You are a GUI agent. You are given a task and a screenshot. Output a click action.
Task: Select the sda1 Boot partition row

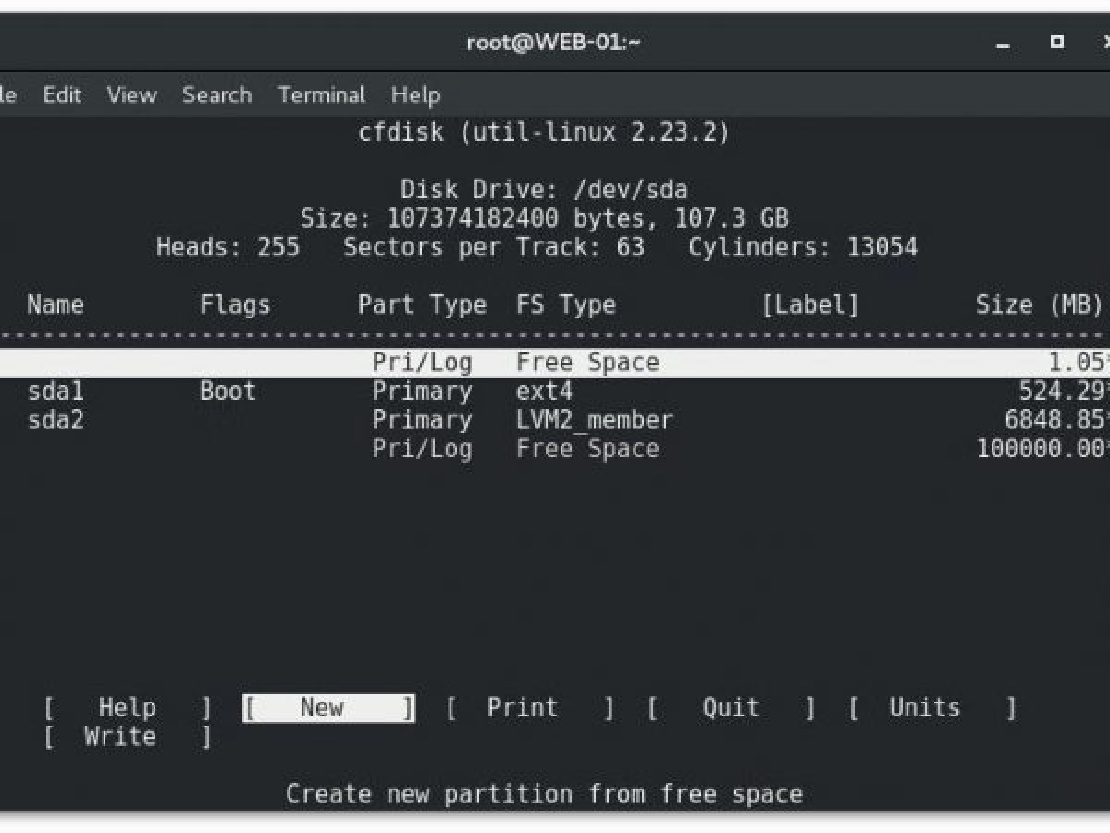pyautogui.click(x=555, y=391)
